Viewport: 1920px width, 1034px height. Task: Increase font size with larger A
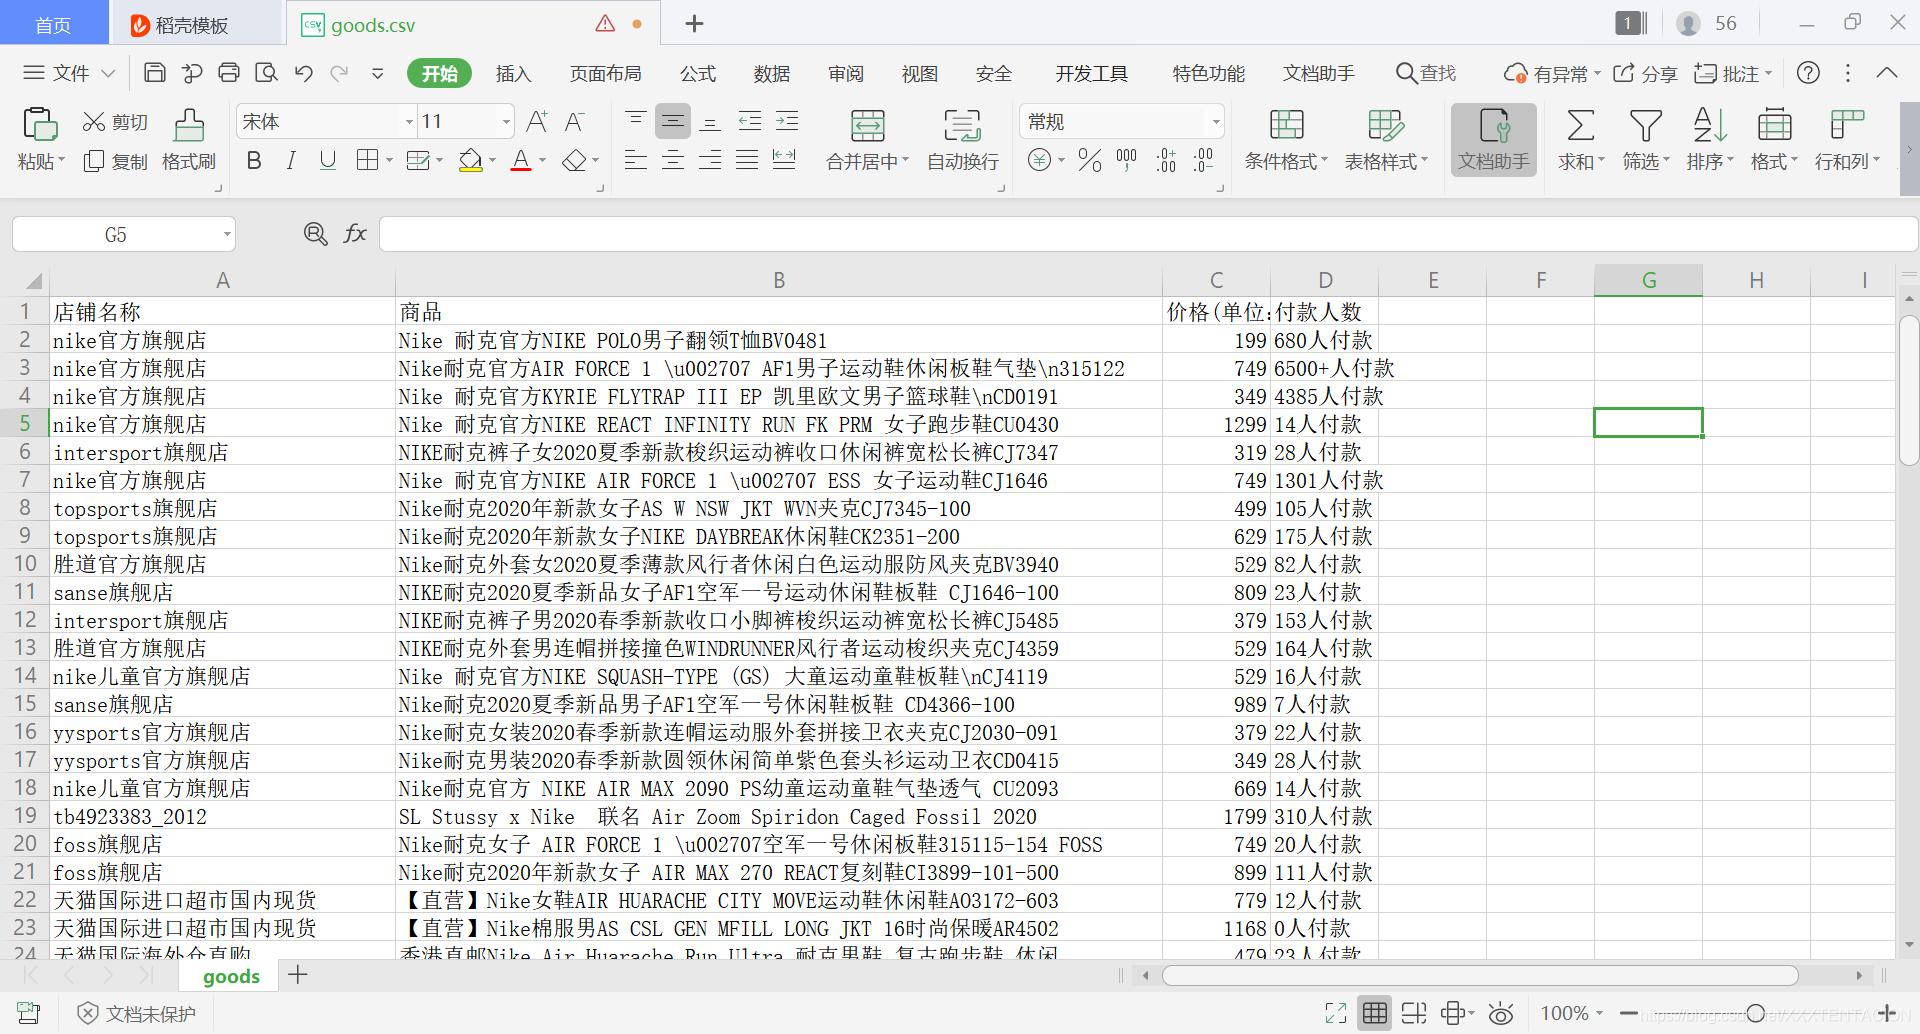(x=537, y=122)
